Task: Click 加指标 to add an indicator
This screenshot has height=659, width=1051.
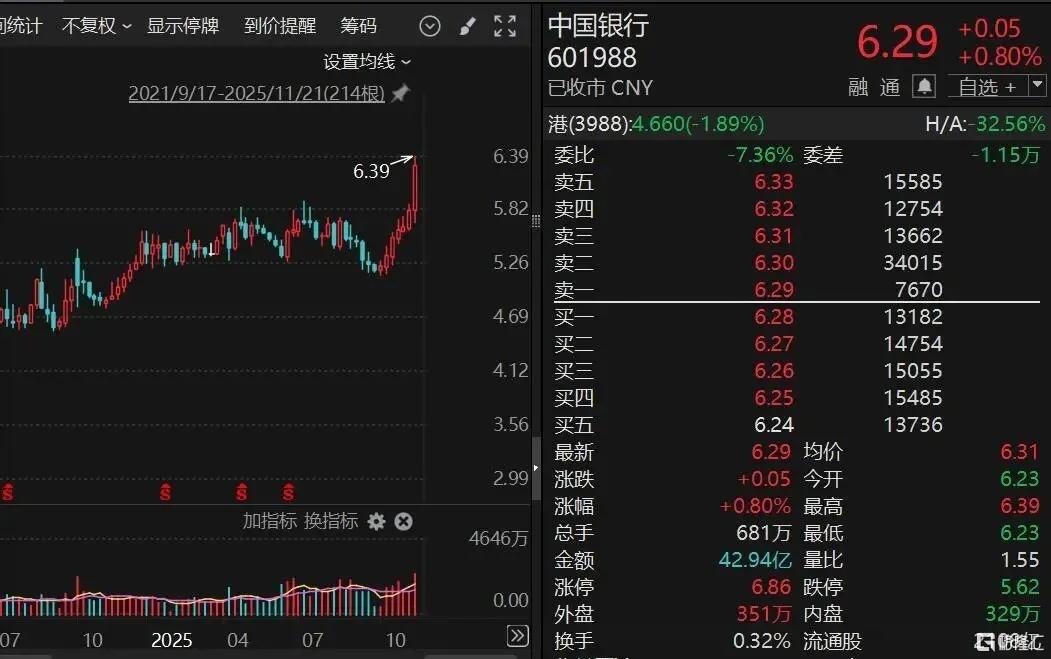Action: pos(269,521)
